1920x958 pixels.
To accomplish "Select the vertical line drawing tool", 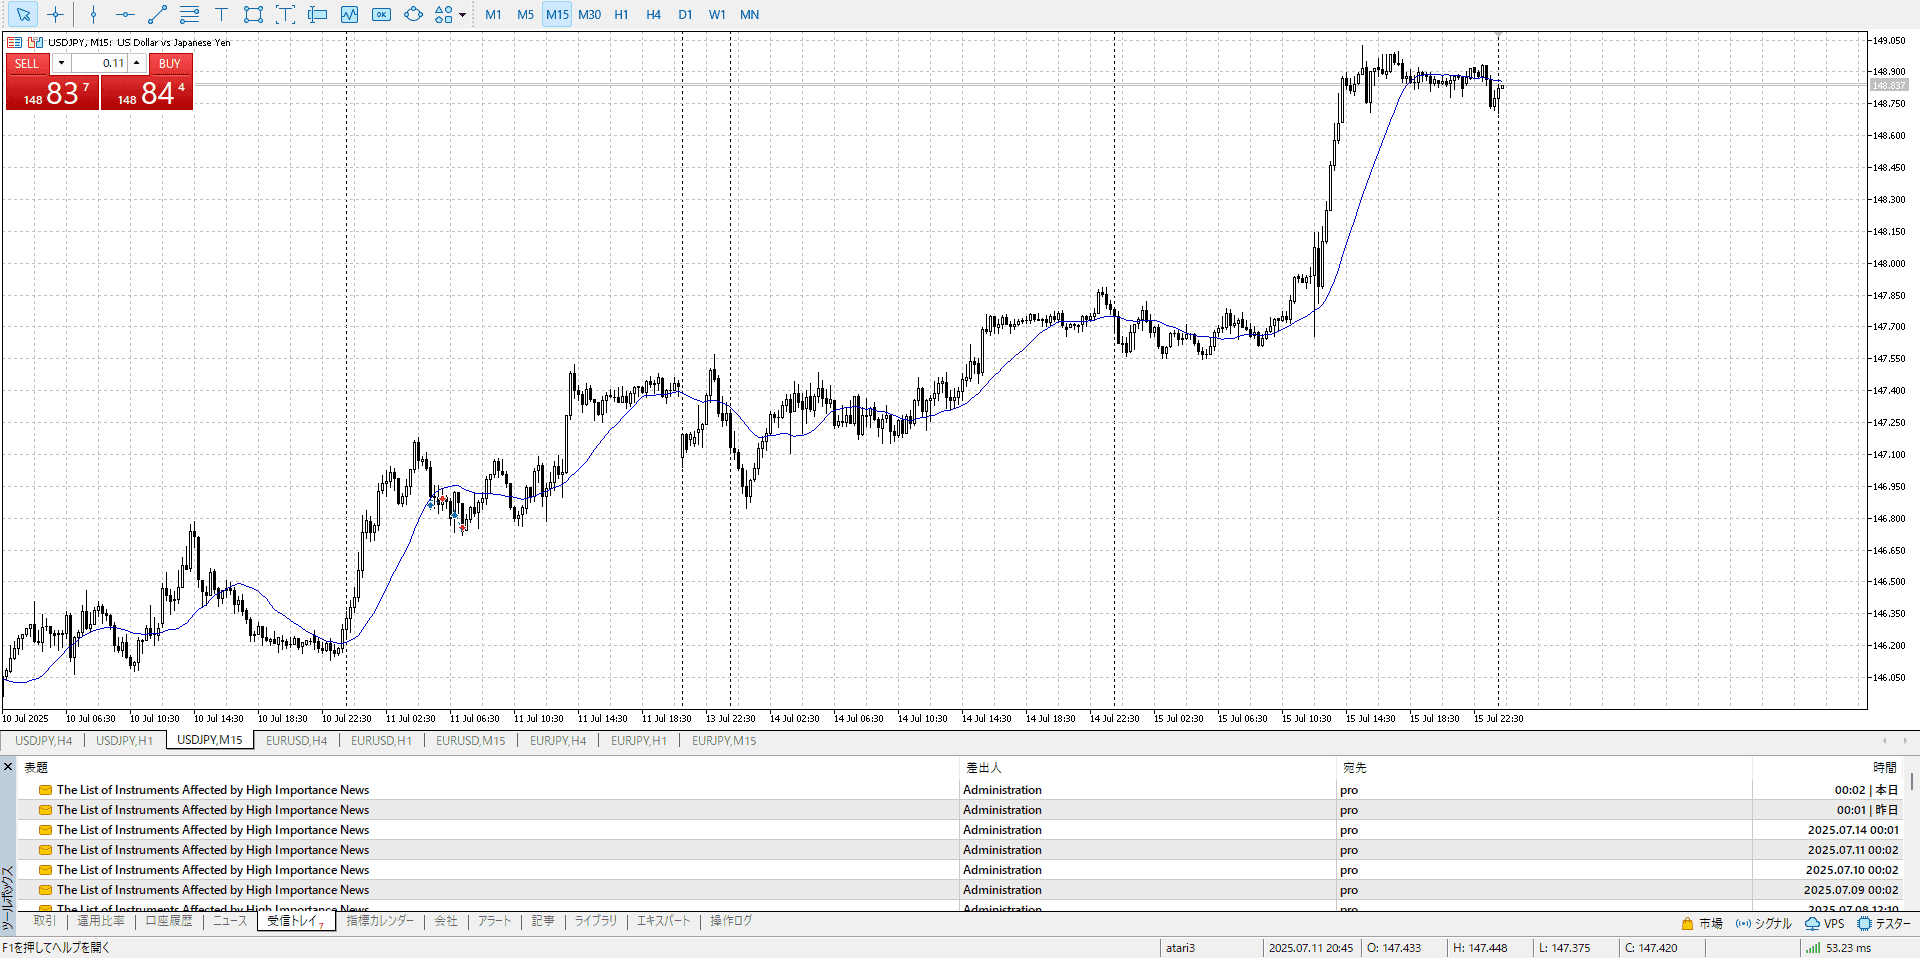I will point(93,15).
